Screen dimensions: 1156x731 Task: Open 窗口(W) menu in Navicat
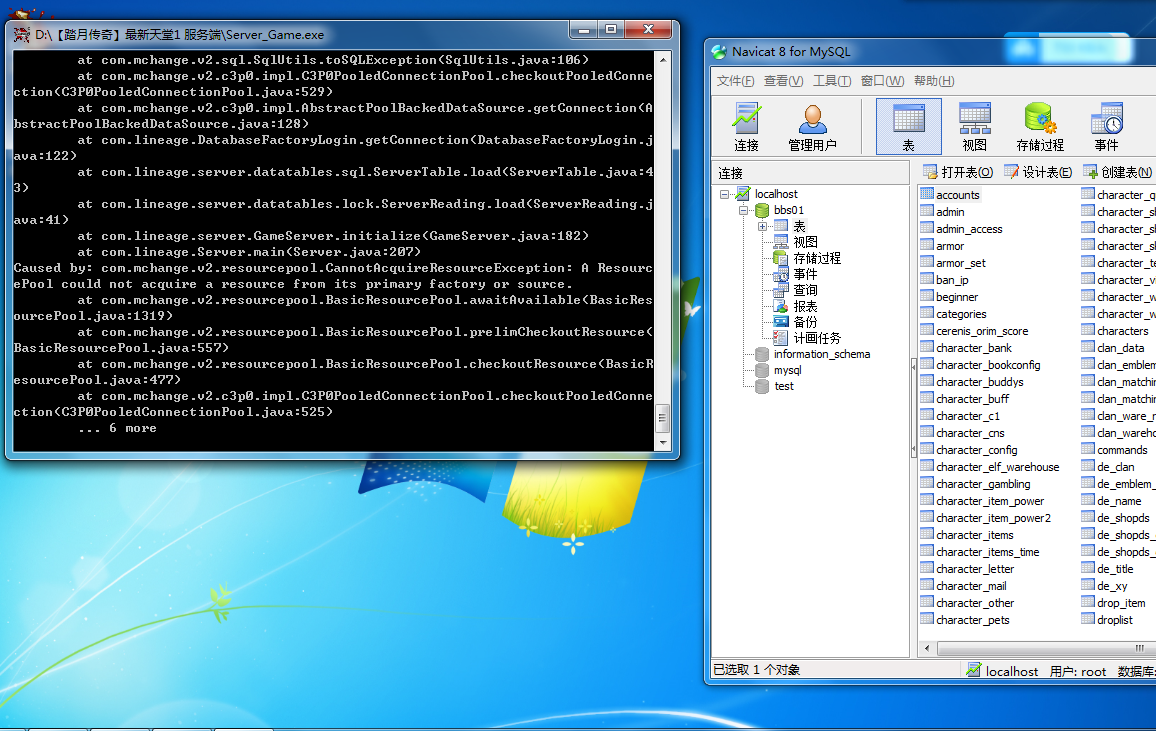pos(882,81)
